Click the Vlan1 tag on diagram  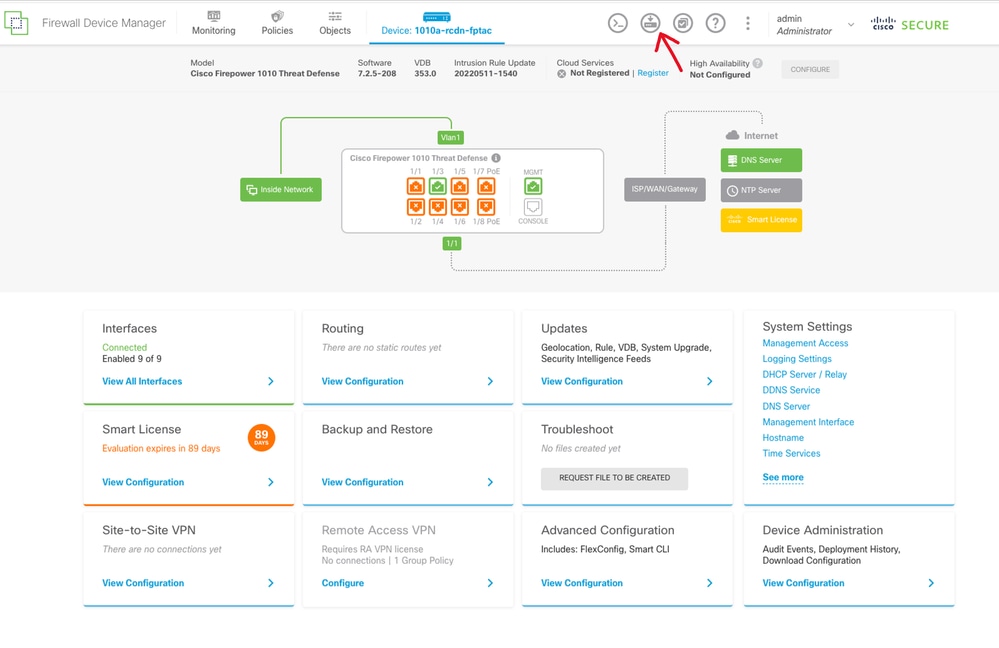pyautogui.click(x=450, y=138)
